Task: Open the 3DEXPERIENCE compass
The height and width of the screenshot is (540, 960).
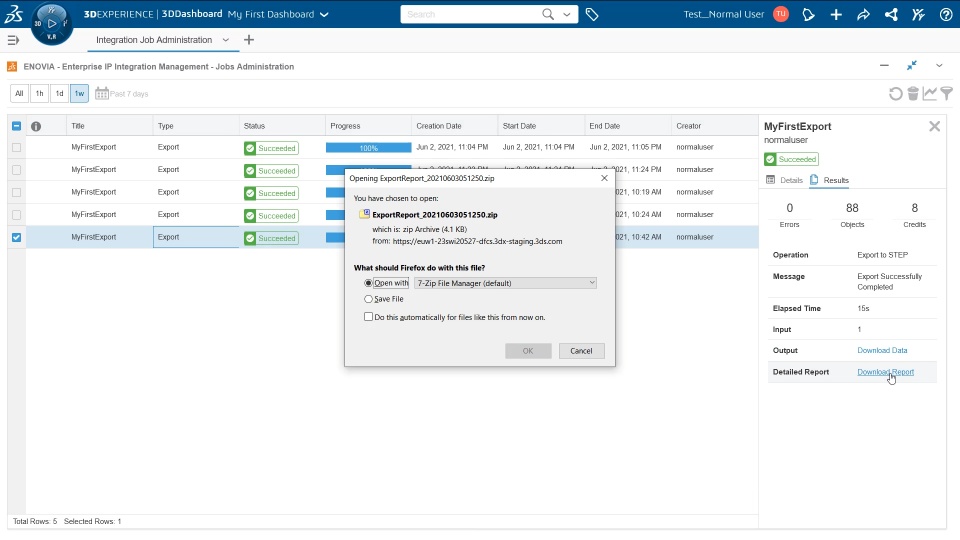Action: point(51,23)
